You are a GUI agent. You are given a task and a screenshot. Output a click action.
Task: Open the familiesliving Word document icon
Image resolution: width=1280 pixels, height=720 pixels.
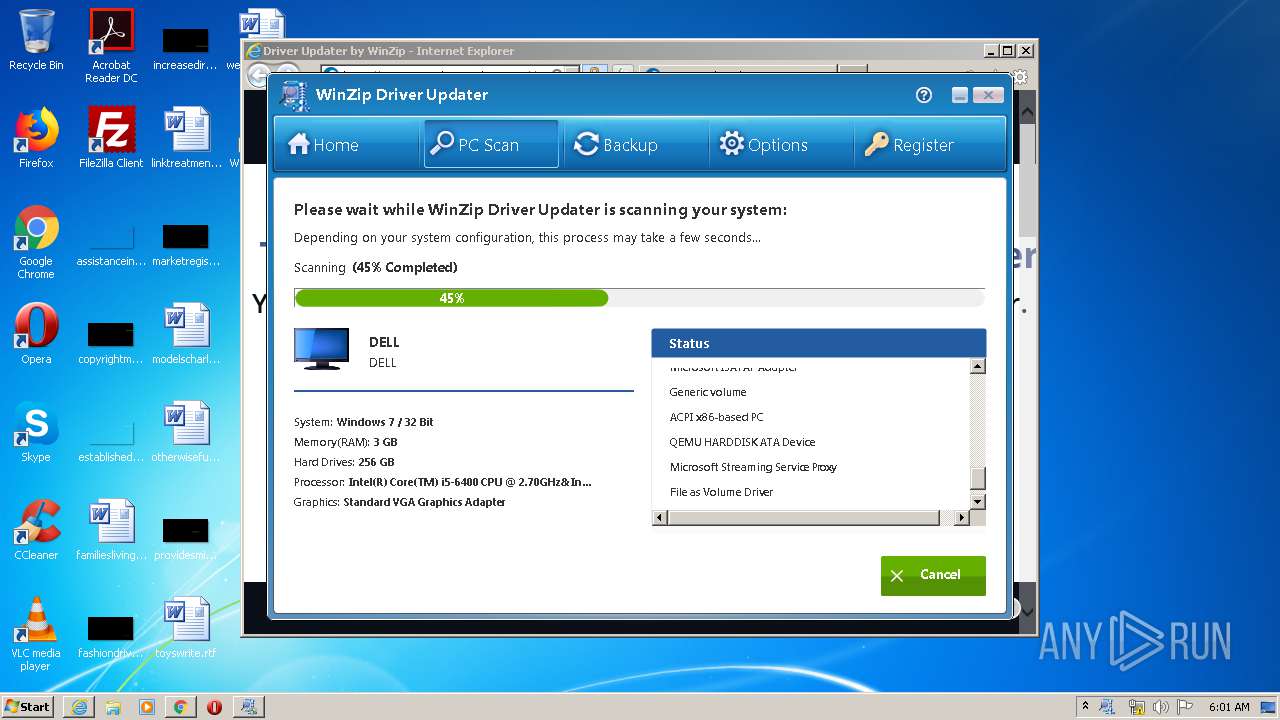(x=111, y=529)
